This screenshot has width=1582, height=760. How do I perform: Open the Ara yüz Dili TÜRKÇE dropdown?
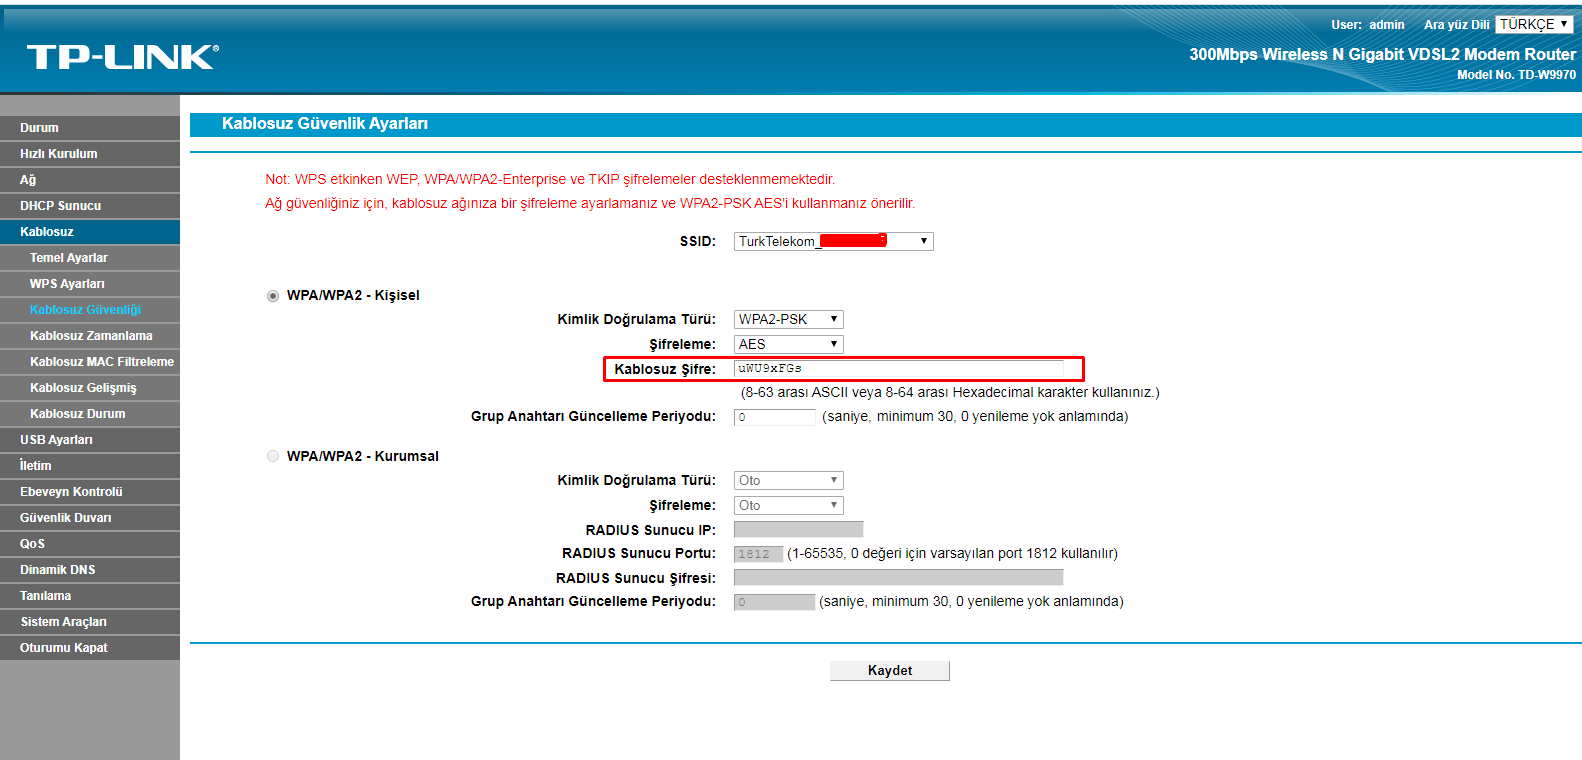click(1534, 24)
